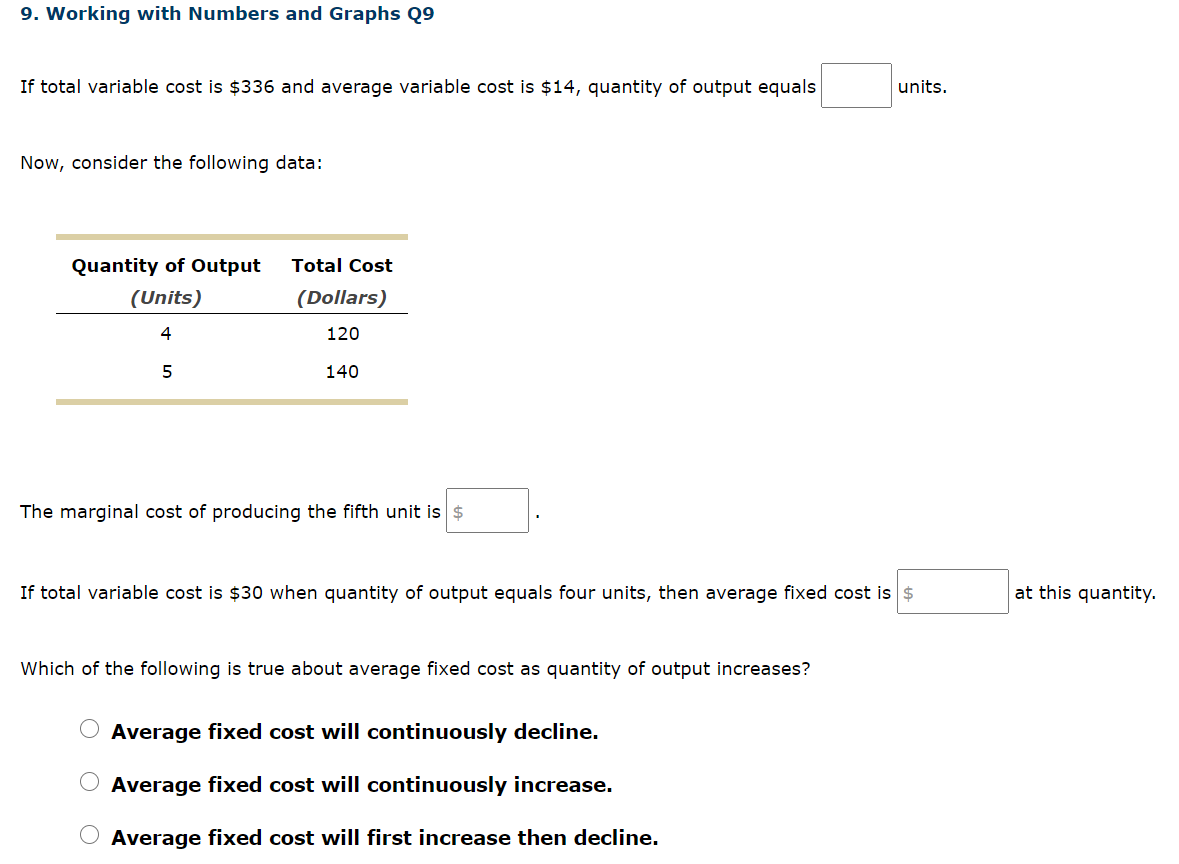Click the question about average fixed cost trend
Image resolution: width=1179 pixels, height=864 pixels.
[413, 668]
